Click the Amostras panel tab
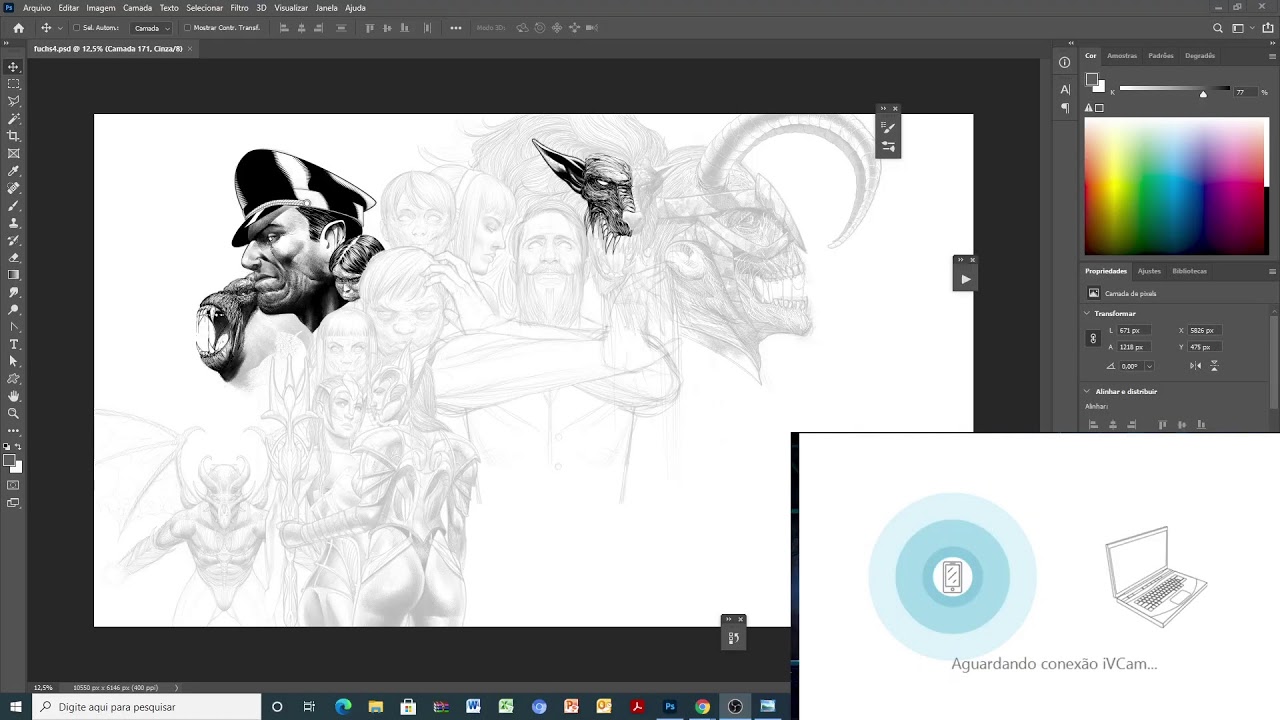This screenshot has width=1280, height=720. [x=1121, y=55]
